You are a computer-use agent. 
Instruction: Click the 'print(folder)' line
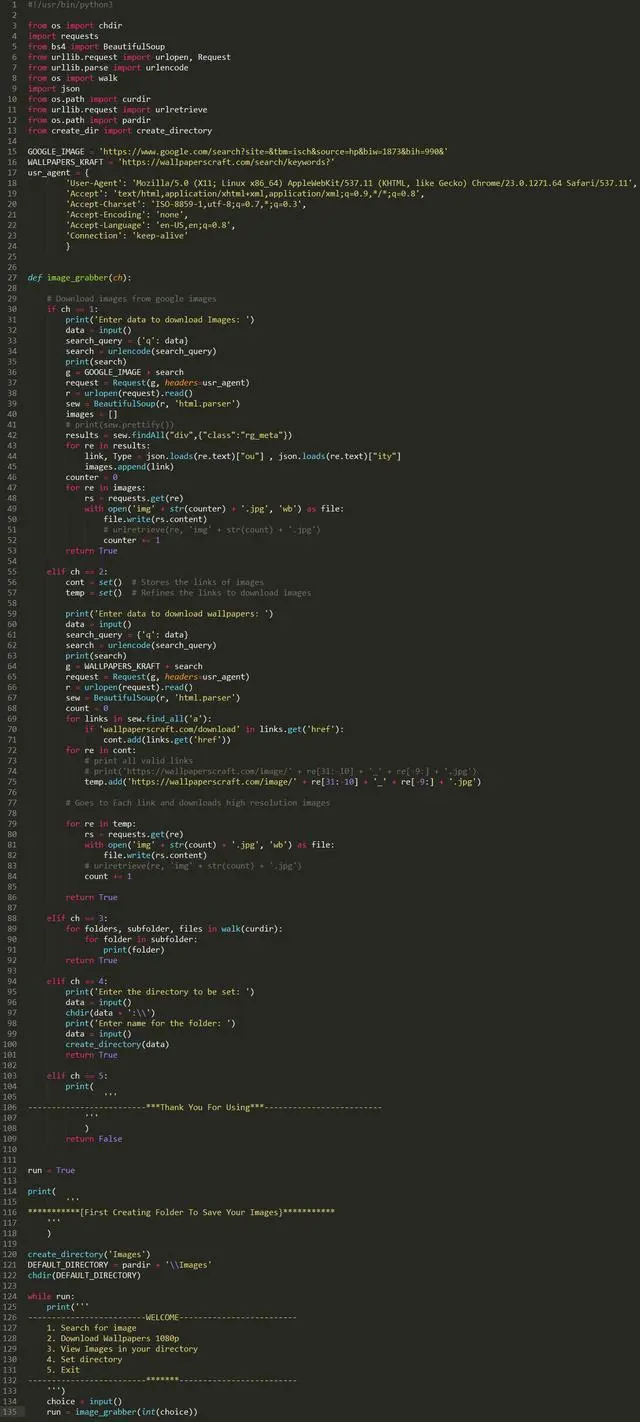coord(136,949)
